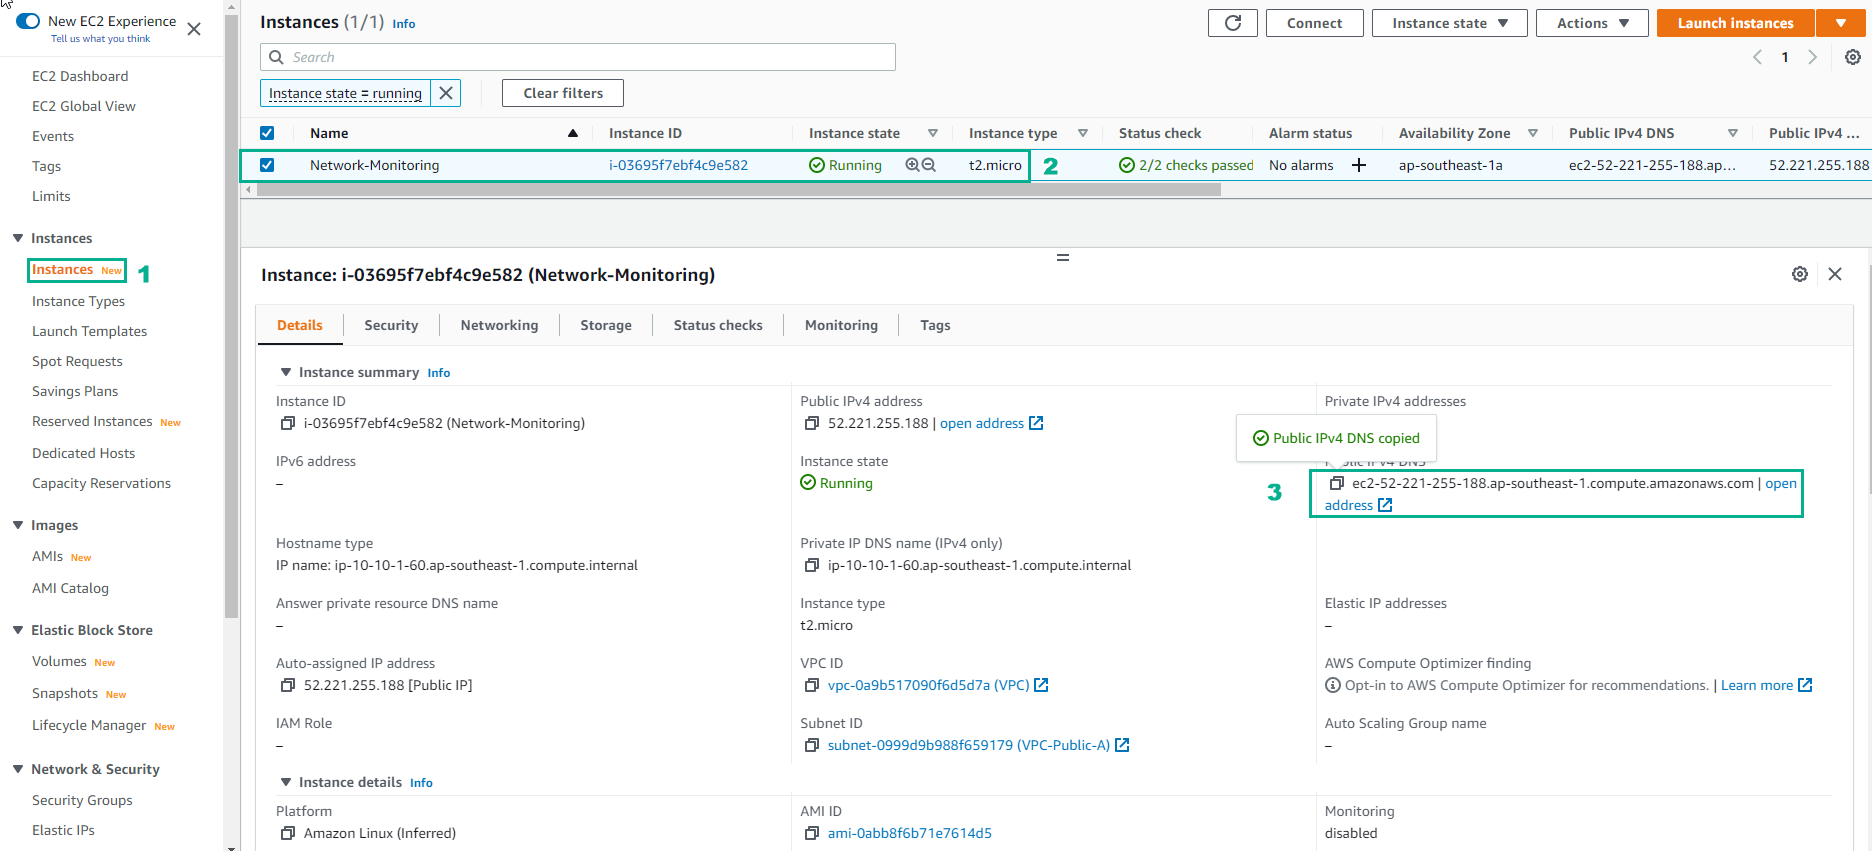Click info icon at Compute Optimizer finding
The width and height of the screenshot is (1872, 851).
coord(1333,685)
